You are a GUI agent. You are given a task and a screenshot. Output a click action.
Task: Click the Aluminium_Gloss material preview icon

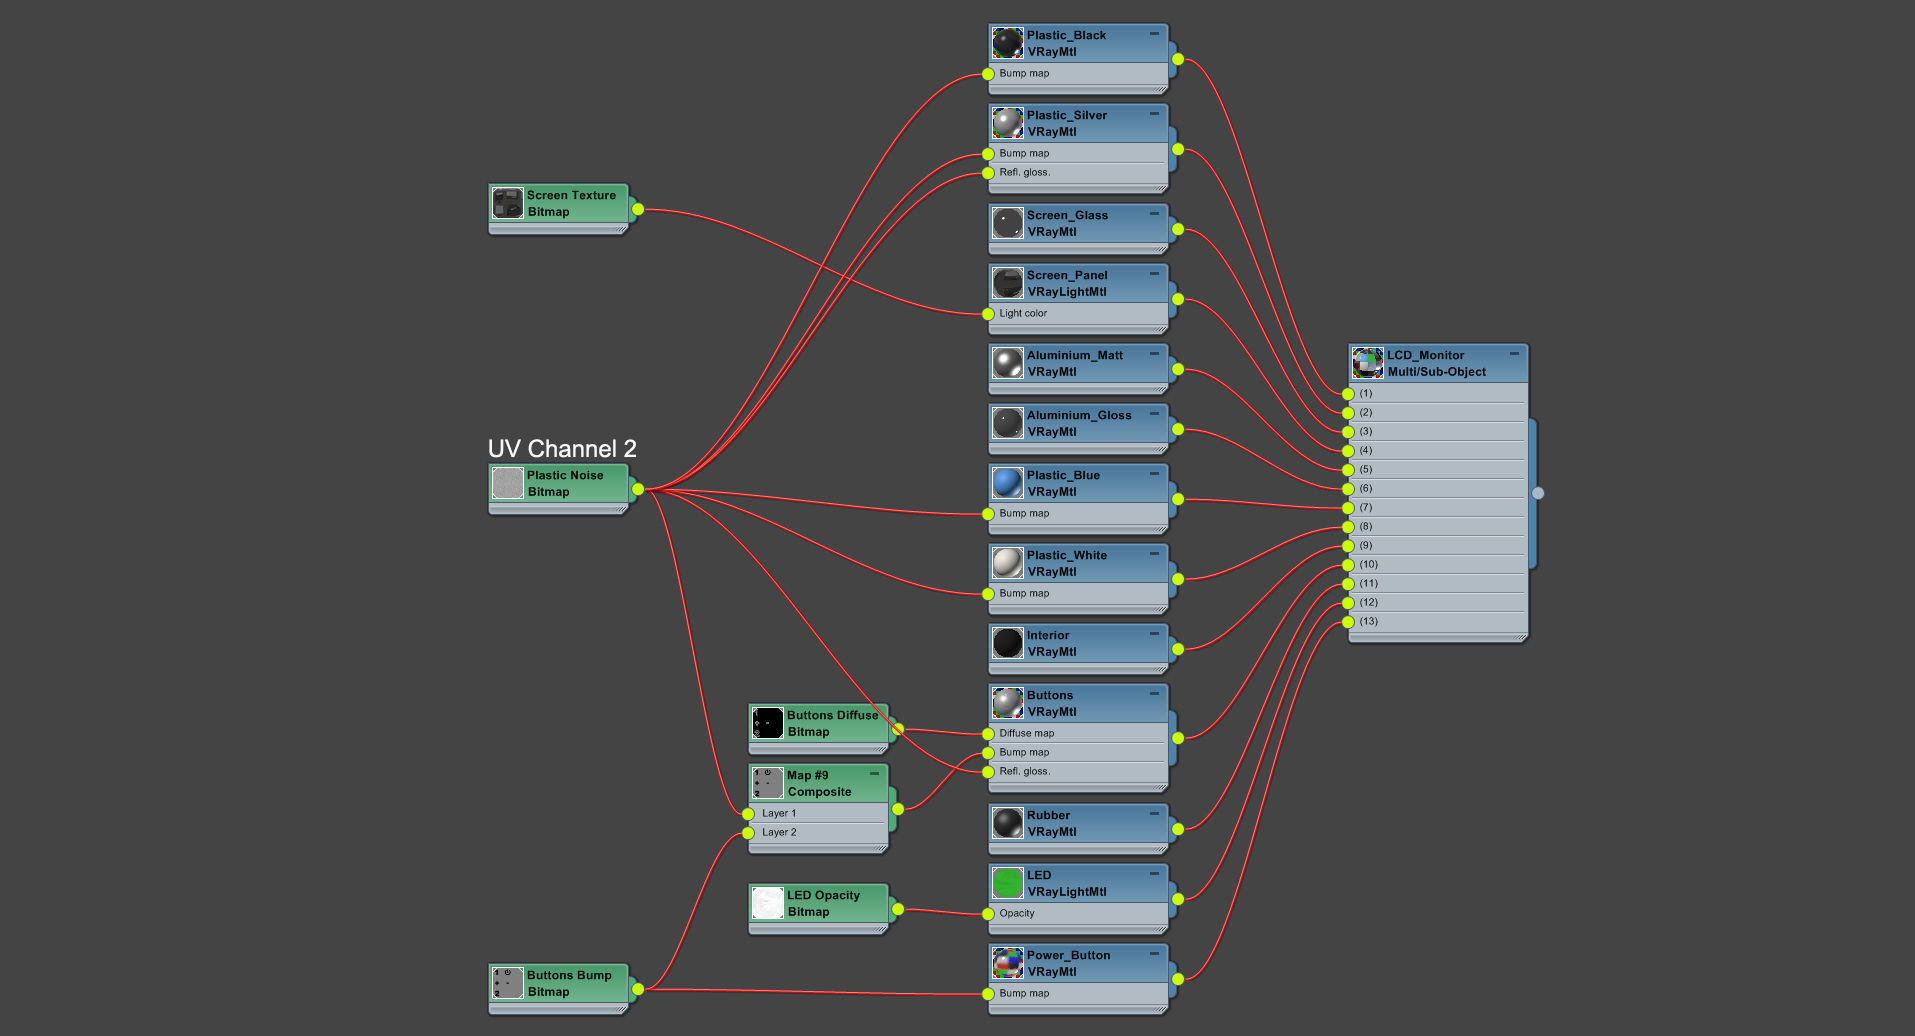pos(1007,423)
